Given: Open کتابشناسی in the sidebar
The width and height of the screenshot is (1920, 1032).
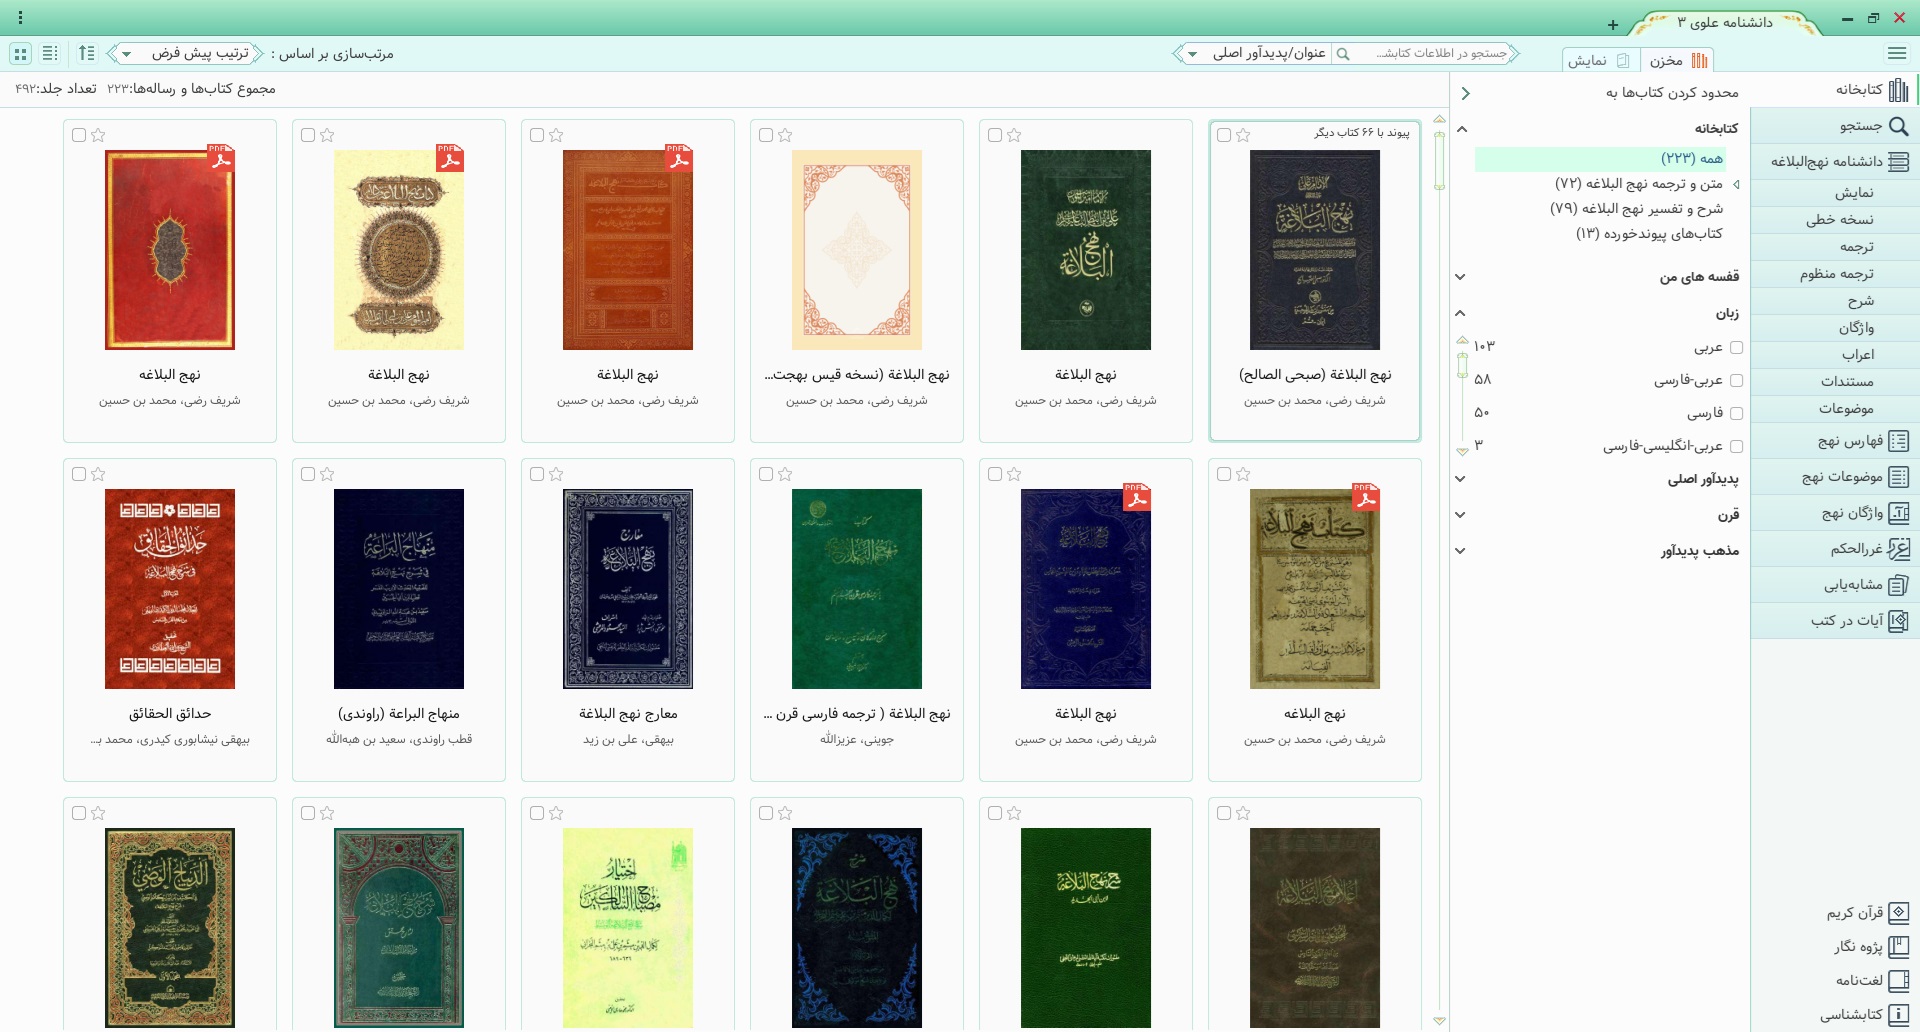Looking at the screenshot, I should (x=1864, y=1015).
